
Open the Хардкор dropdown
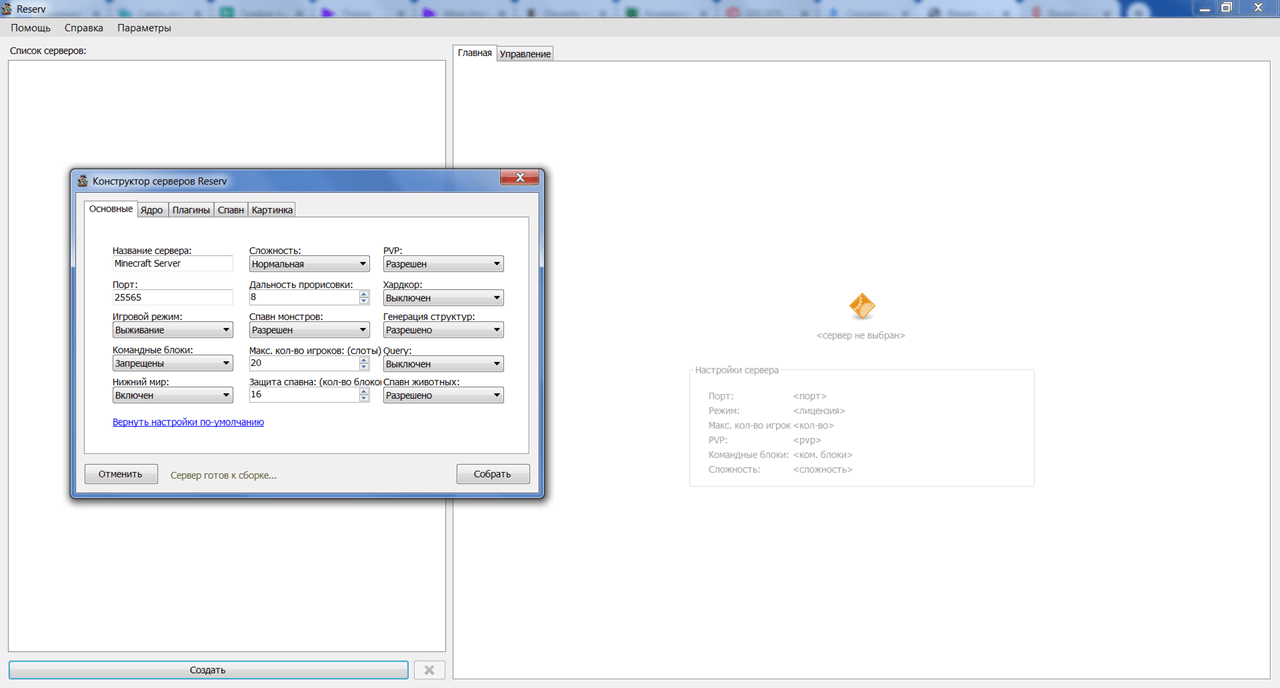(443, 298)
